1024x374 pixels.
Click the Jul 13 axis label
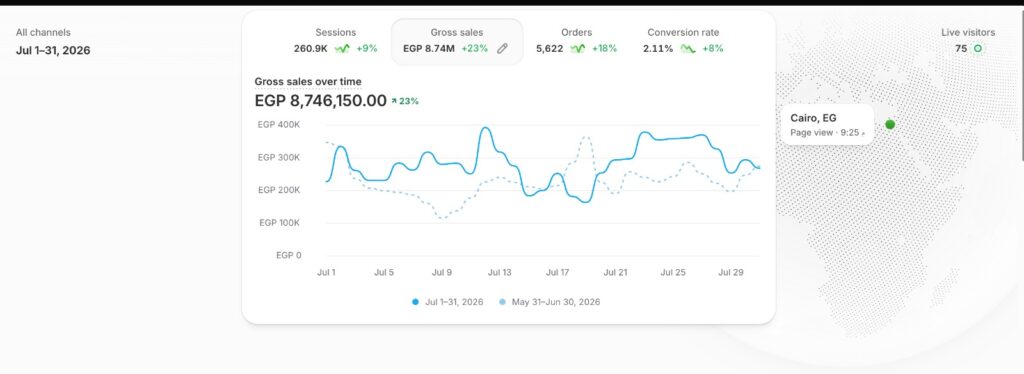500,273
